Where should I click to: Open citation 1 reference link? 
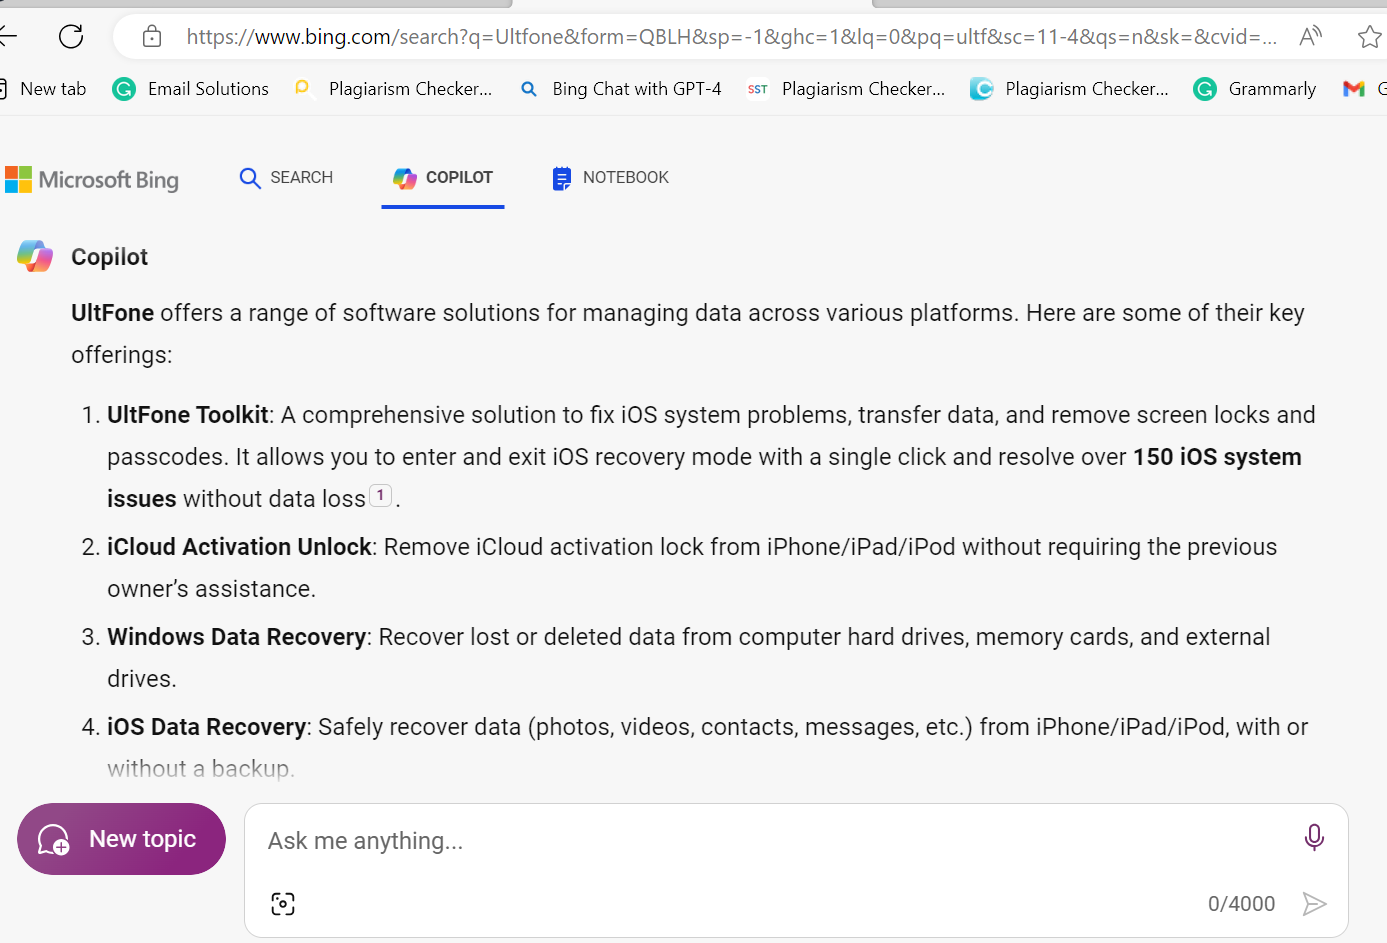click(x=380, y=495)
